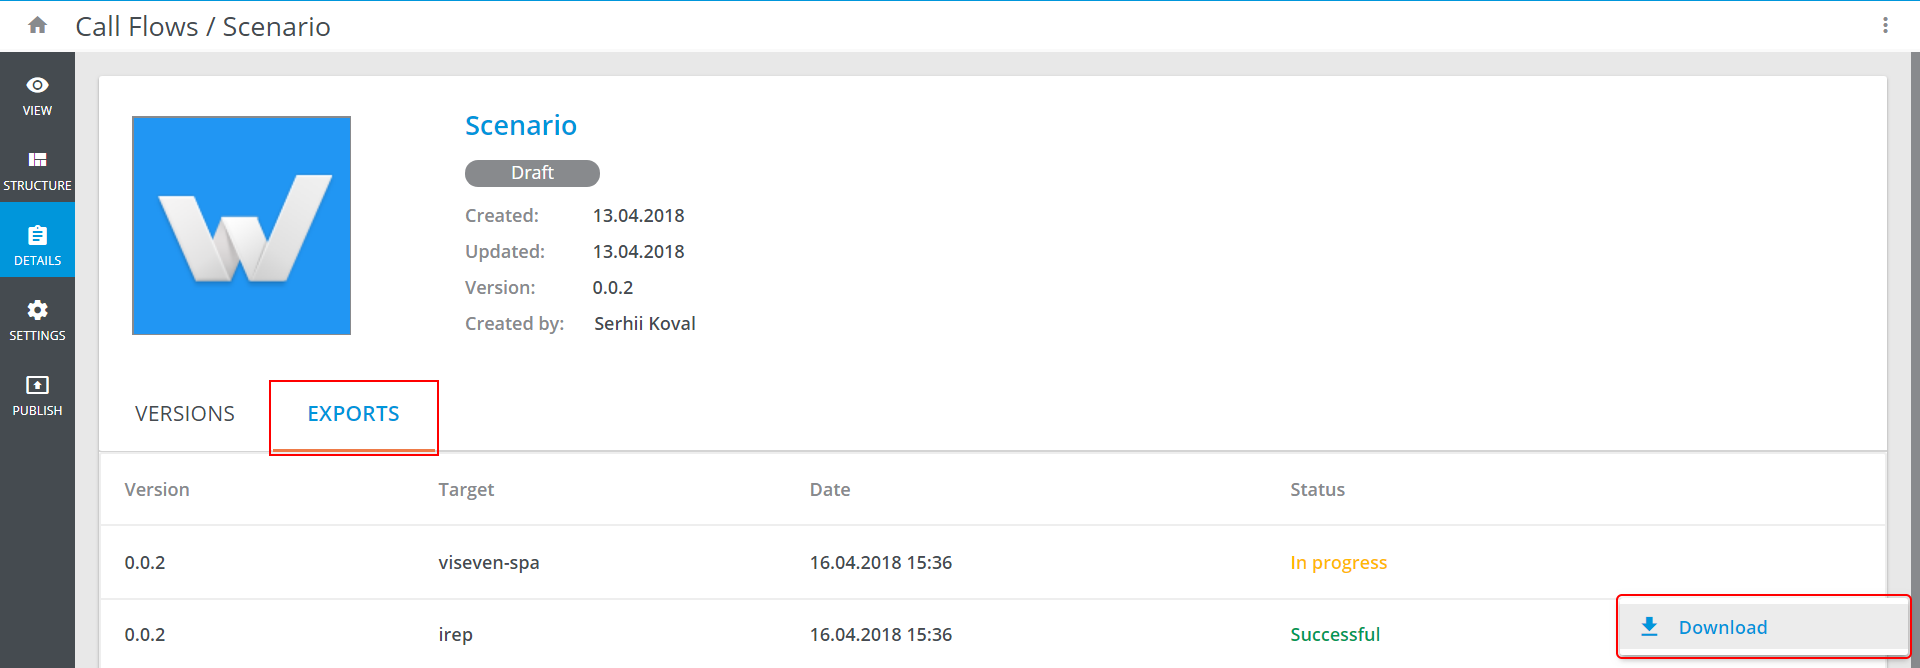Click the Successful status of irep export
Image resolution: width=1920 pixels, height=668 pixels.
1335,635
